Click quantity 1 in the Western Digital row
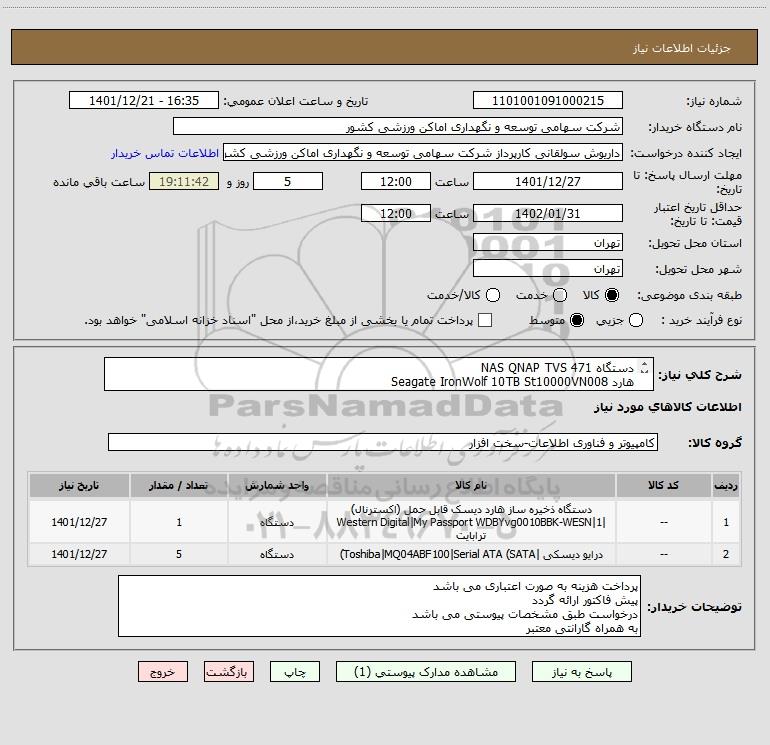Image resolution: width=770 pixels, height=745 pixels. (179, 522)
